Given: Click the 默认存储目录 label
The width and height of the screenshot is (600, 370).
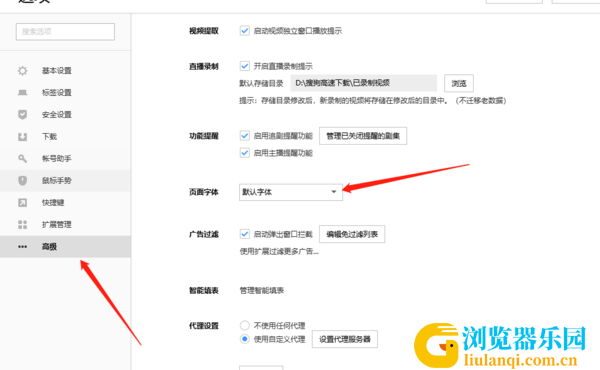Looking at the screenshot, I should [261, 83].
